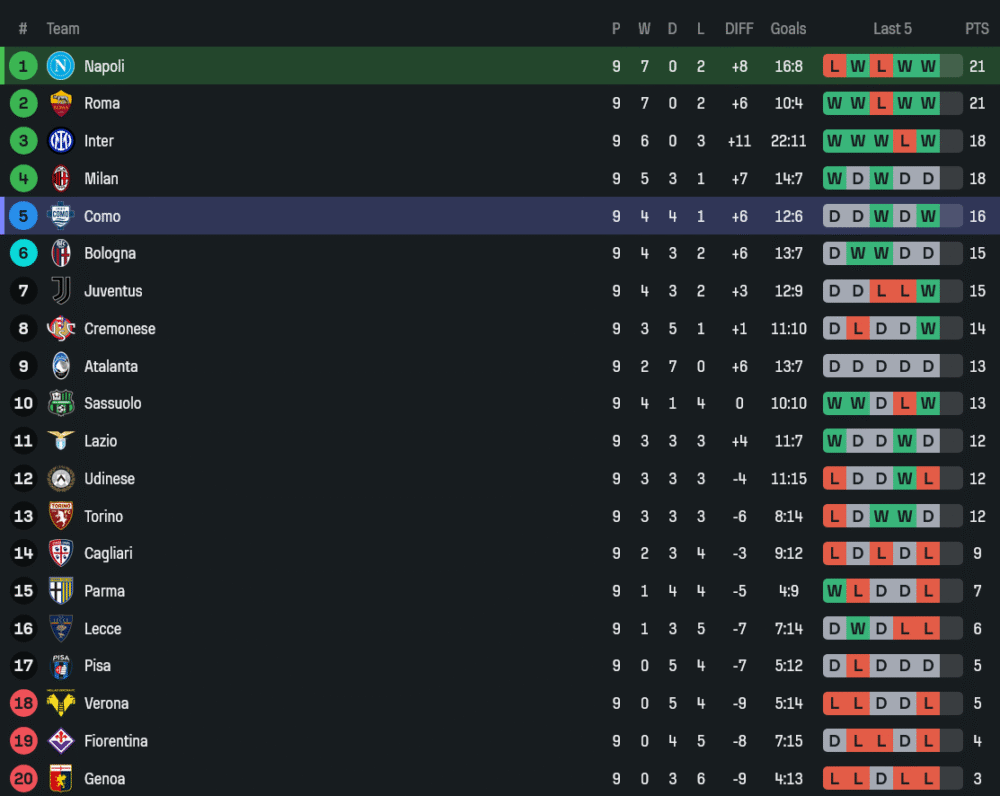Click the rank 5 position badge

(x=24, y=216)
